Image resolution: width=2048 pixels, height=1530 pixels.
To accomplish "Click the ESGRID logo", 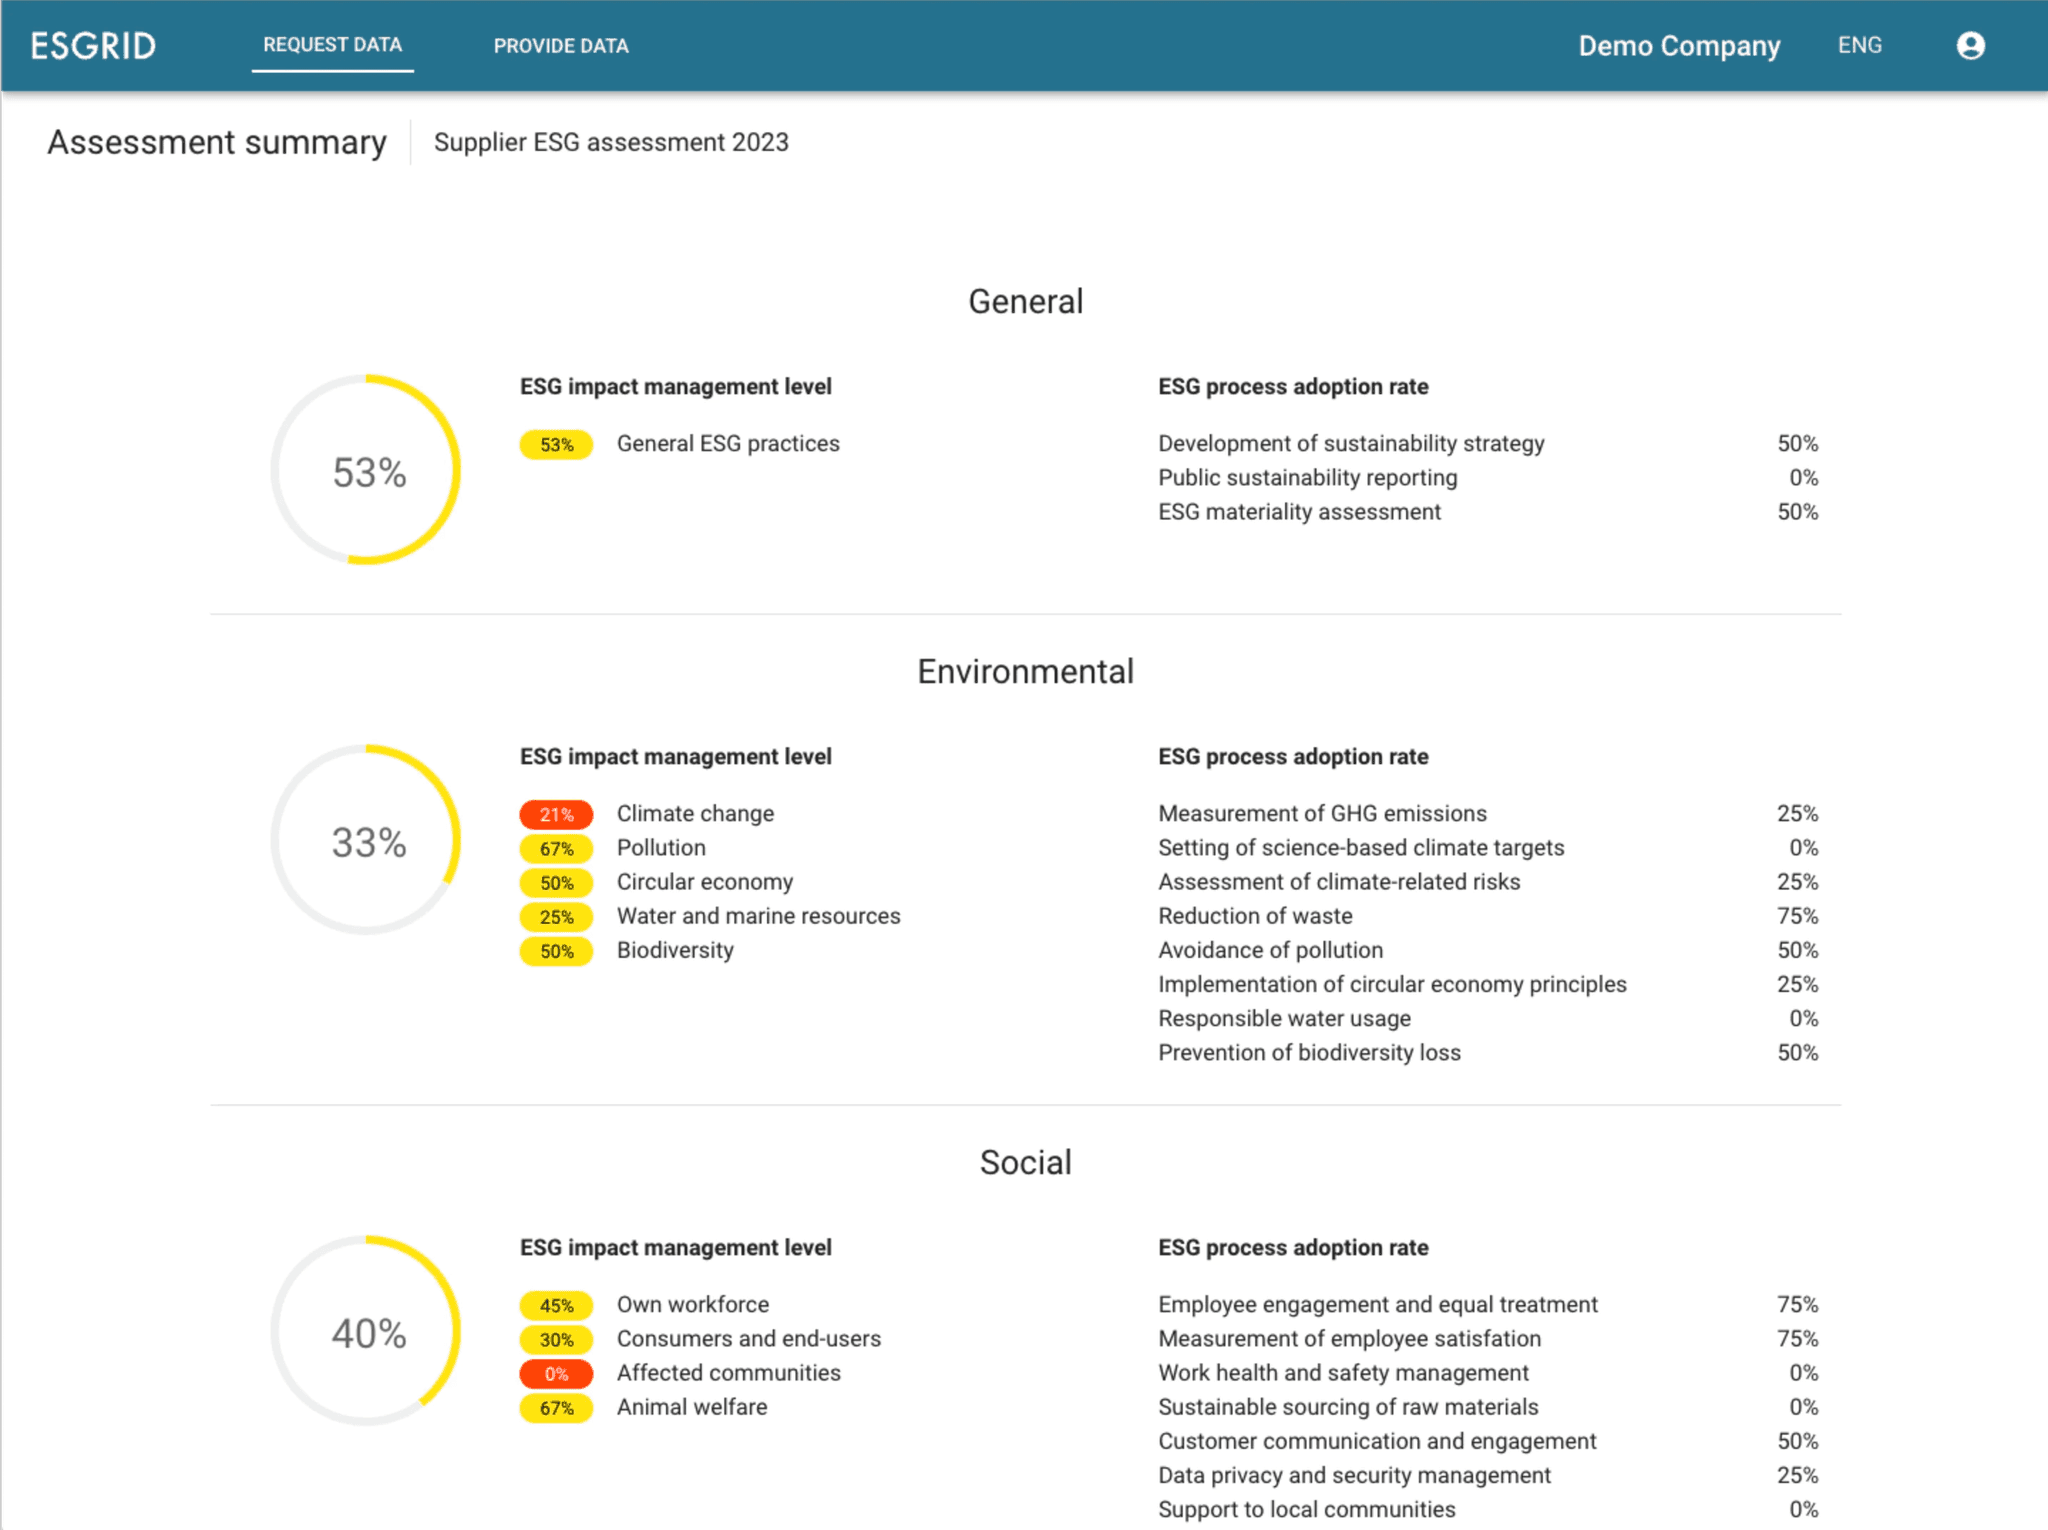I will (93, 44).
